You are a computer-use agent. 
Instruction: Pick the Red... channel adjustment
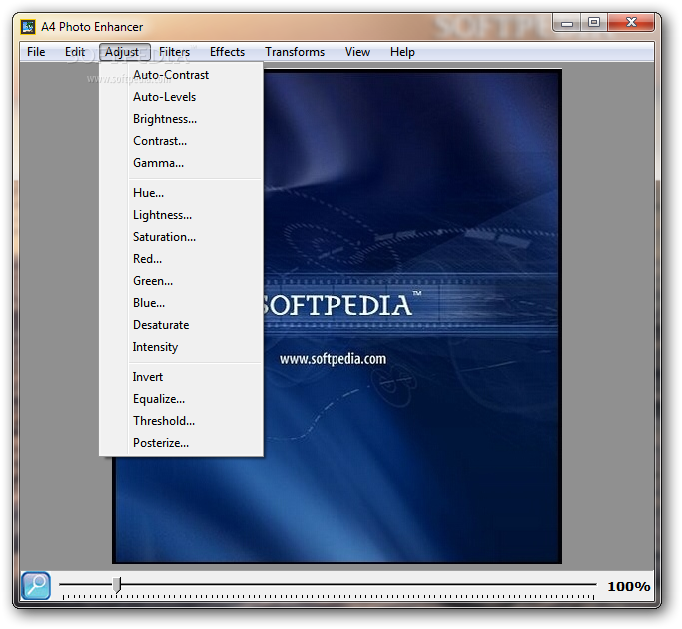[182, 259]
